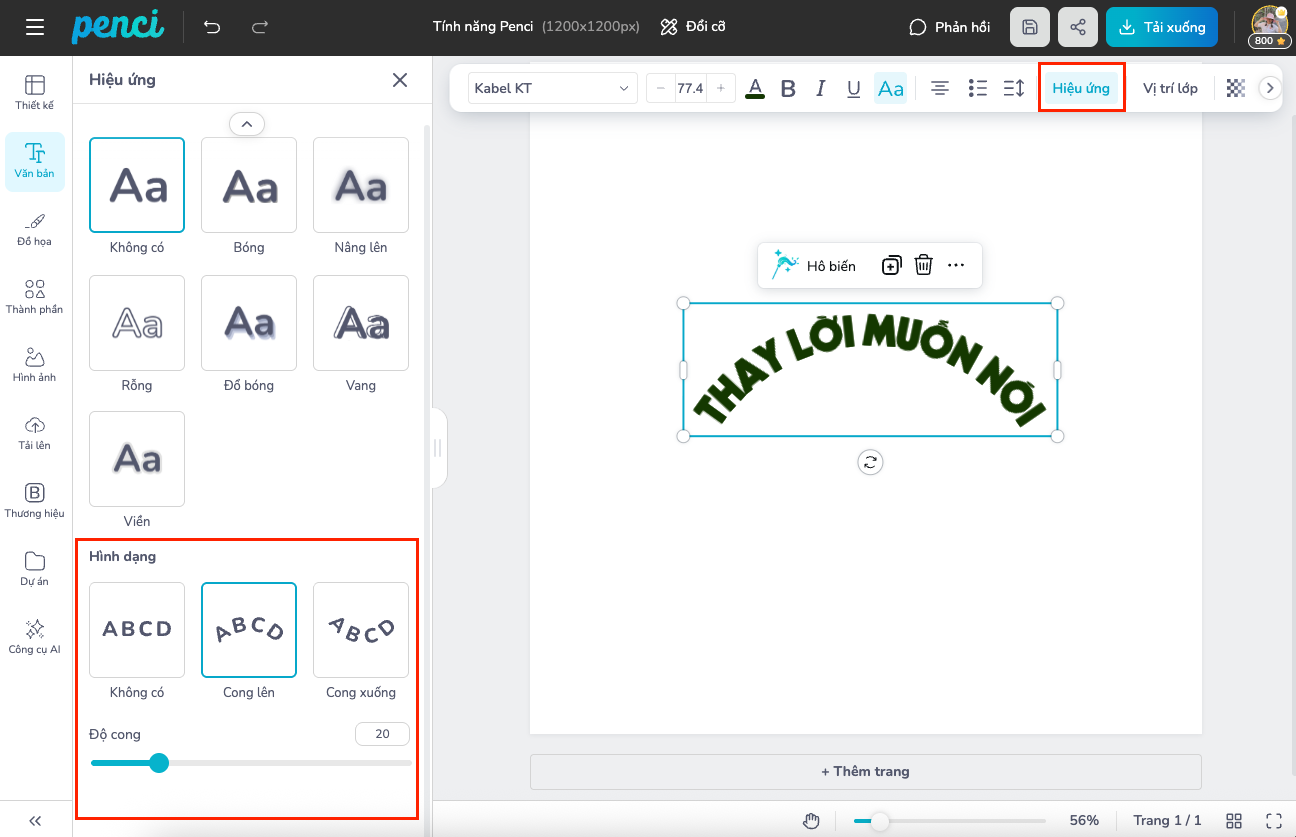The height and width of the screenshot is (837, 1296).
Task: Click the Tải xuống download button
Action: tap(1162, 27)
